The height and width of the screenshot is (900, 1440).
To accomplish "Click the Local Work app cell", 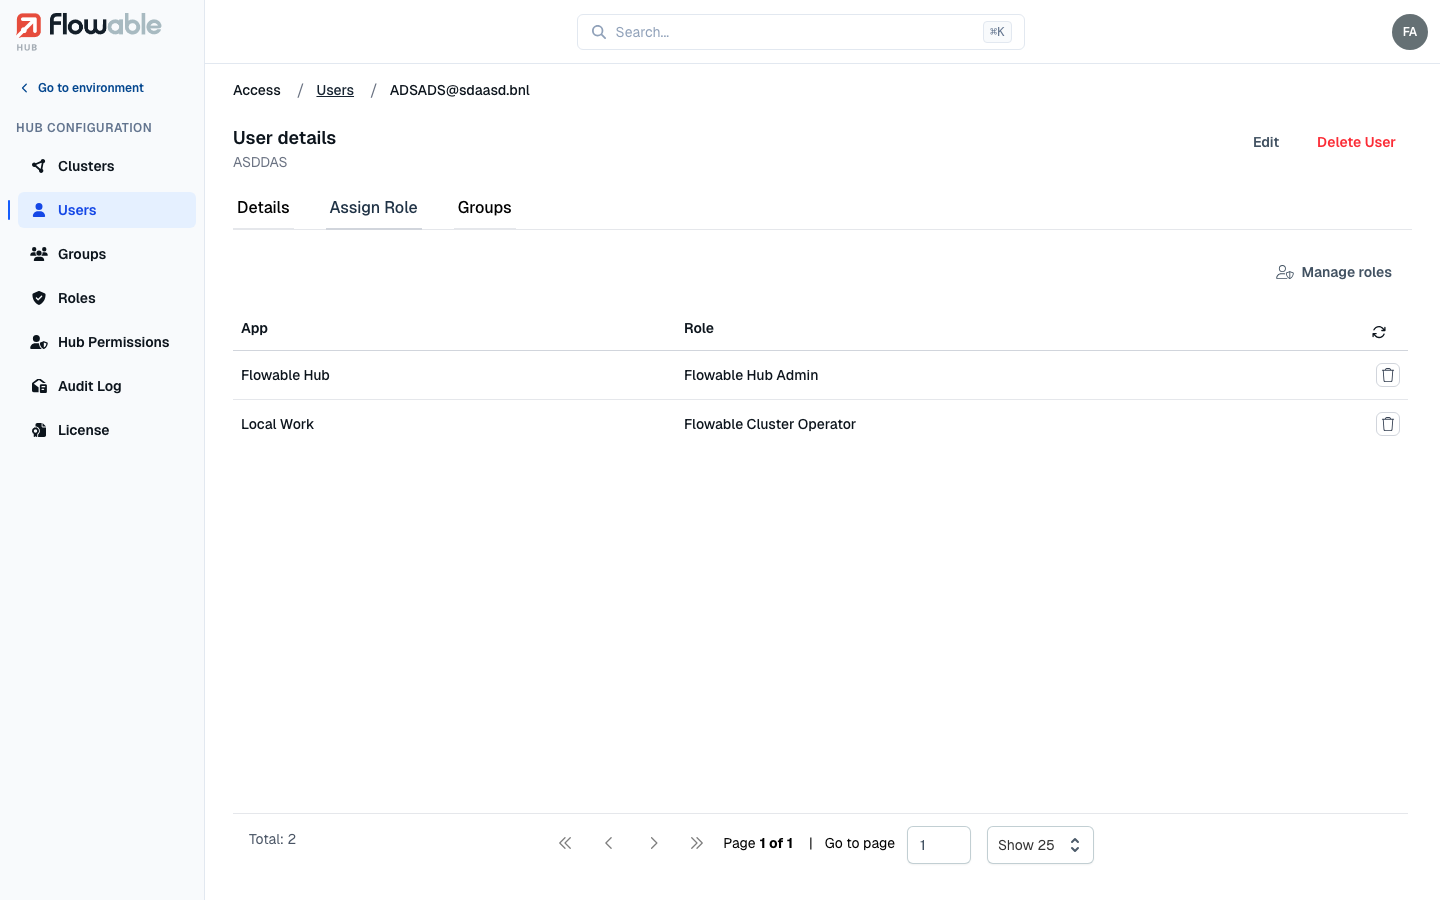I will pos(277,424).
